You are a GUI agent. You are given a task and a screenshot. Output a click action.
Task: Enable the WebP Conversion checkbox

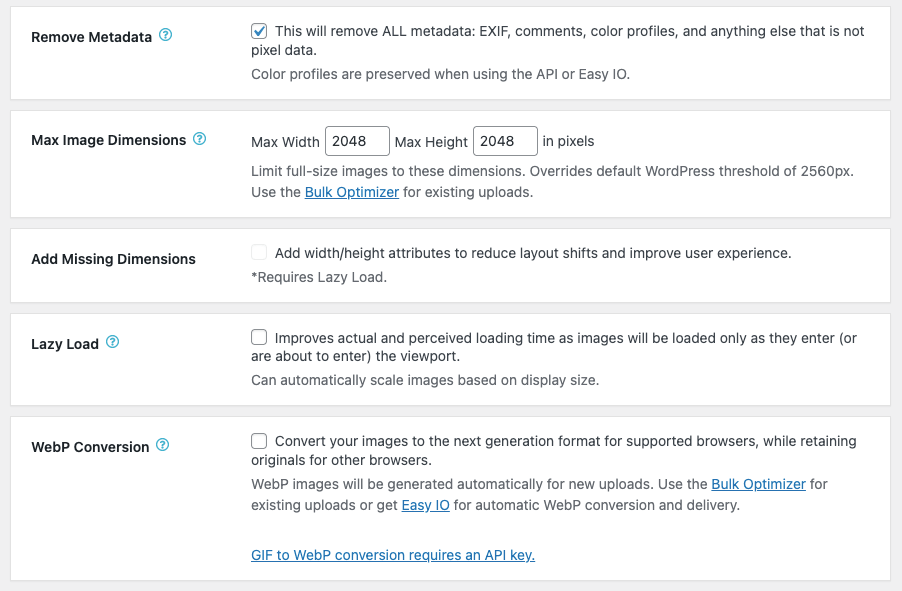[259, 440]
